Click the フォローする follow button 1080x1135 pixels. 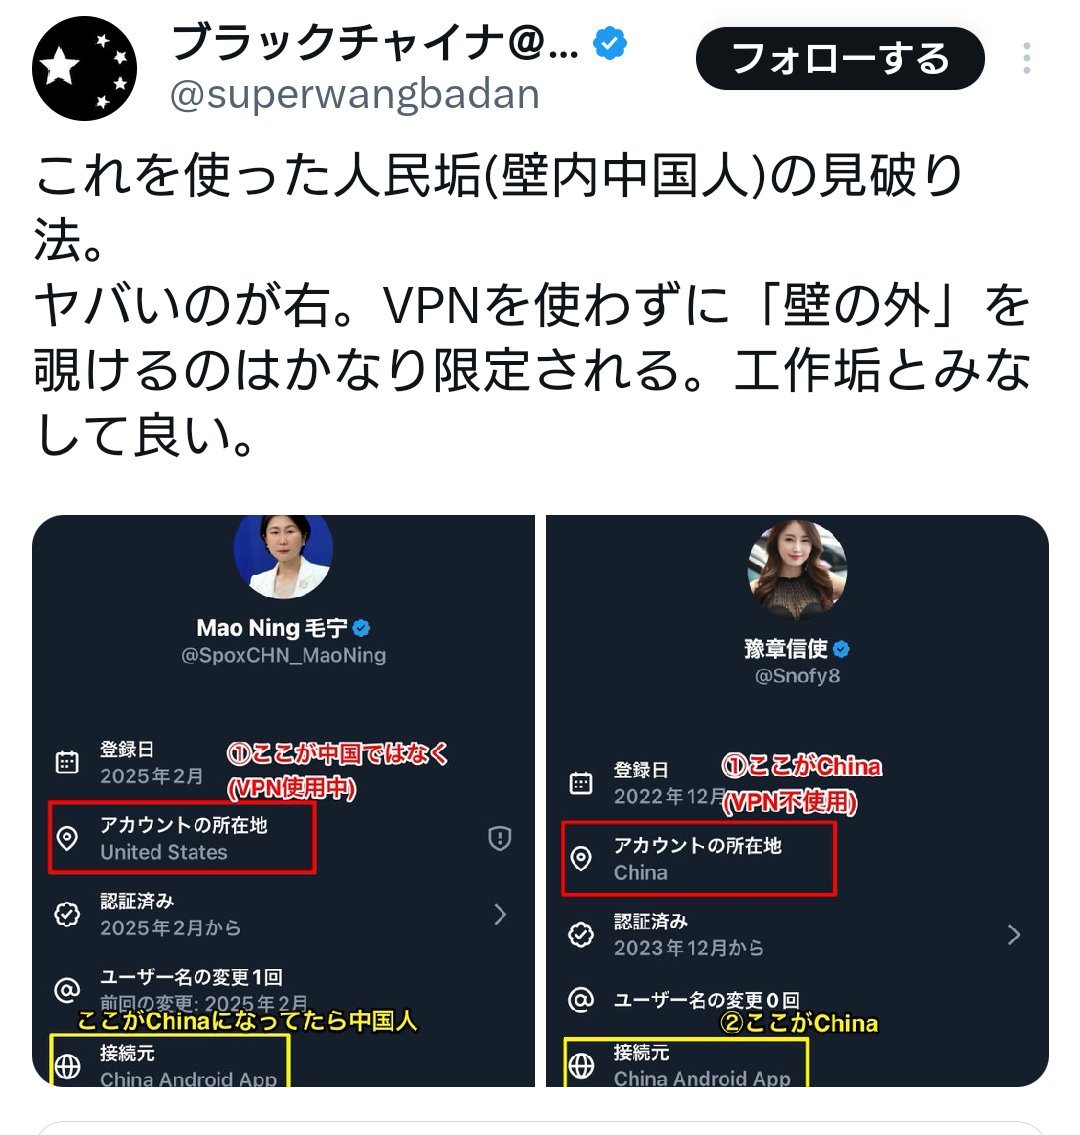click(840, 59)
